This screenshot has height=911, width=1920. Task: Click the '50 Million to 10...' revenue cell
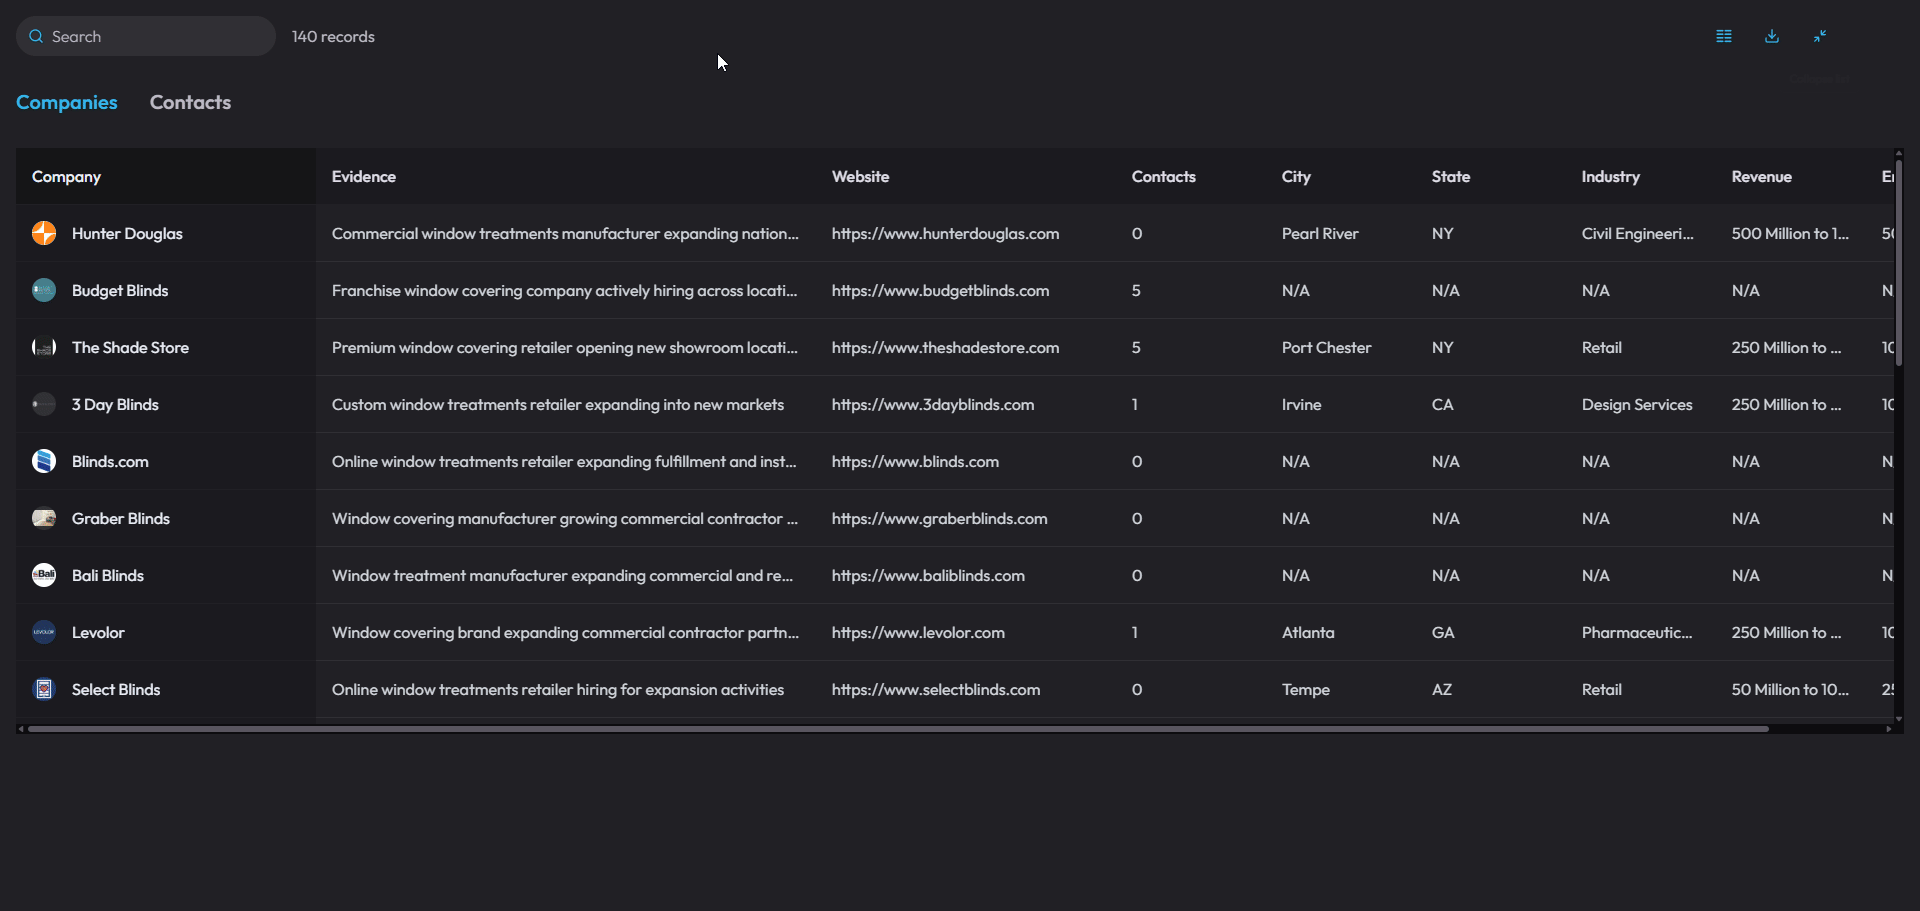[x=1790, y=689]
